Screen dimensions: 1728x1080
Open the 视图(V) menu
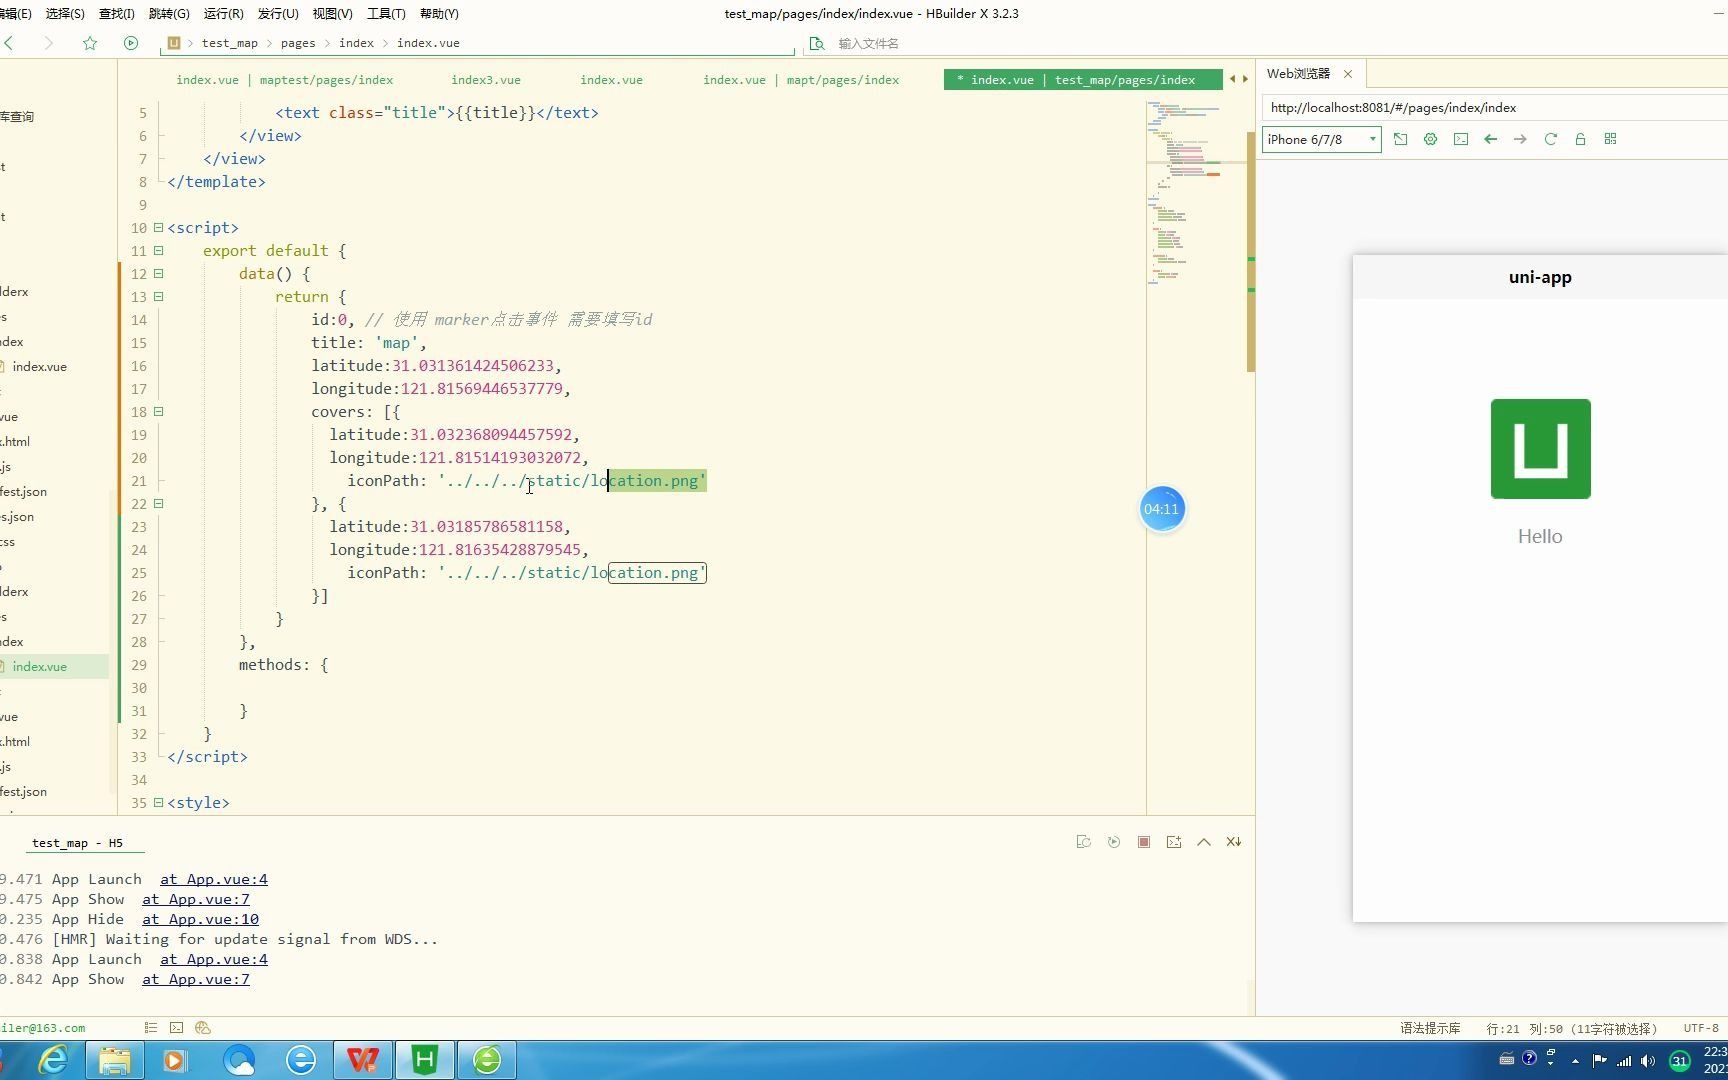click(x=332, y=13)
